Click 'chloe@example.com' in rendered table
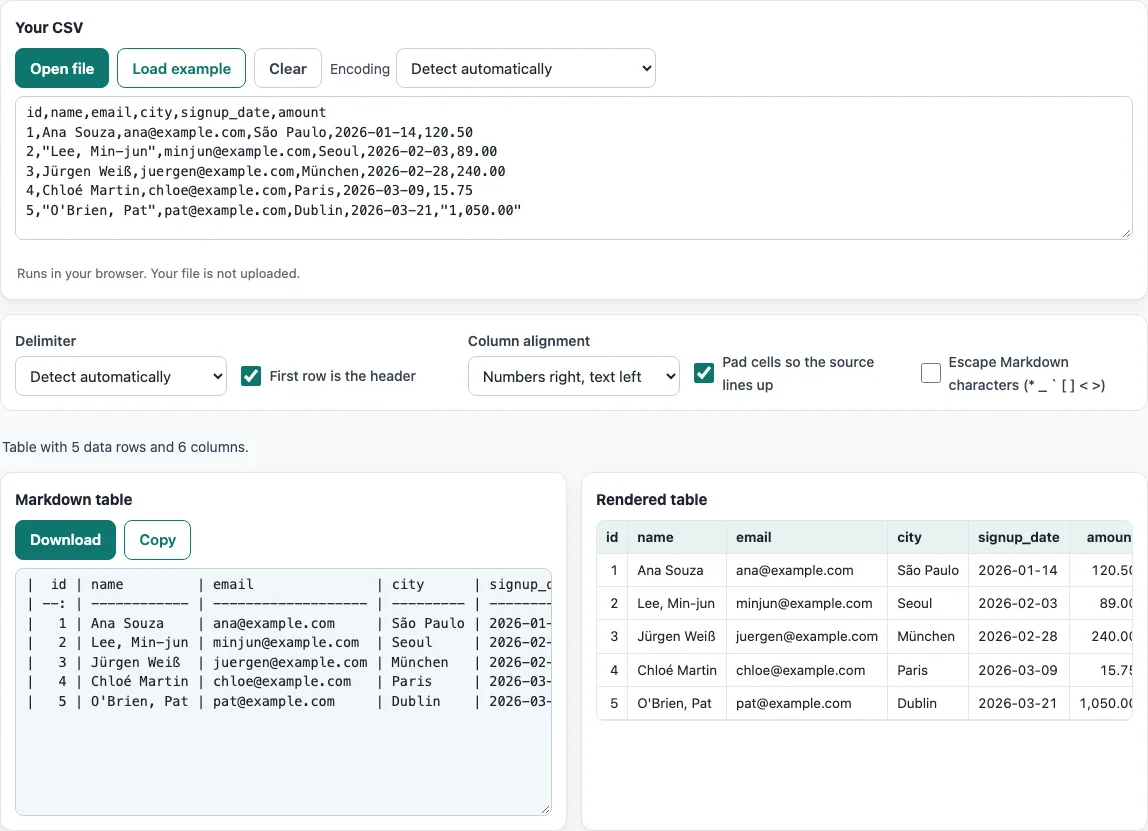Viewport: 1148px width, 831px height. tap(807, 670)
